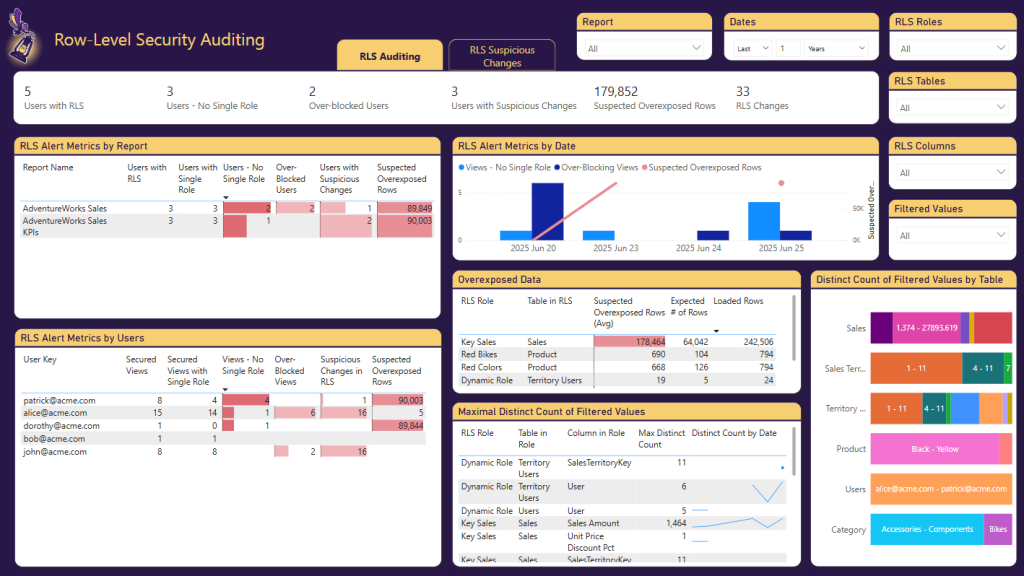The image size is (1024, 576).
Task: Toggle Suspected Overexposed Rows legend item
Action: click(x=701, y=168)
